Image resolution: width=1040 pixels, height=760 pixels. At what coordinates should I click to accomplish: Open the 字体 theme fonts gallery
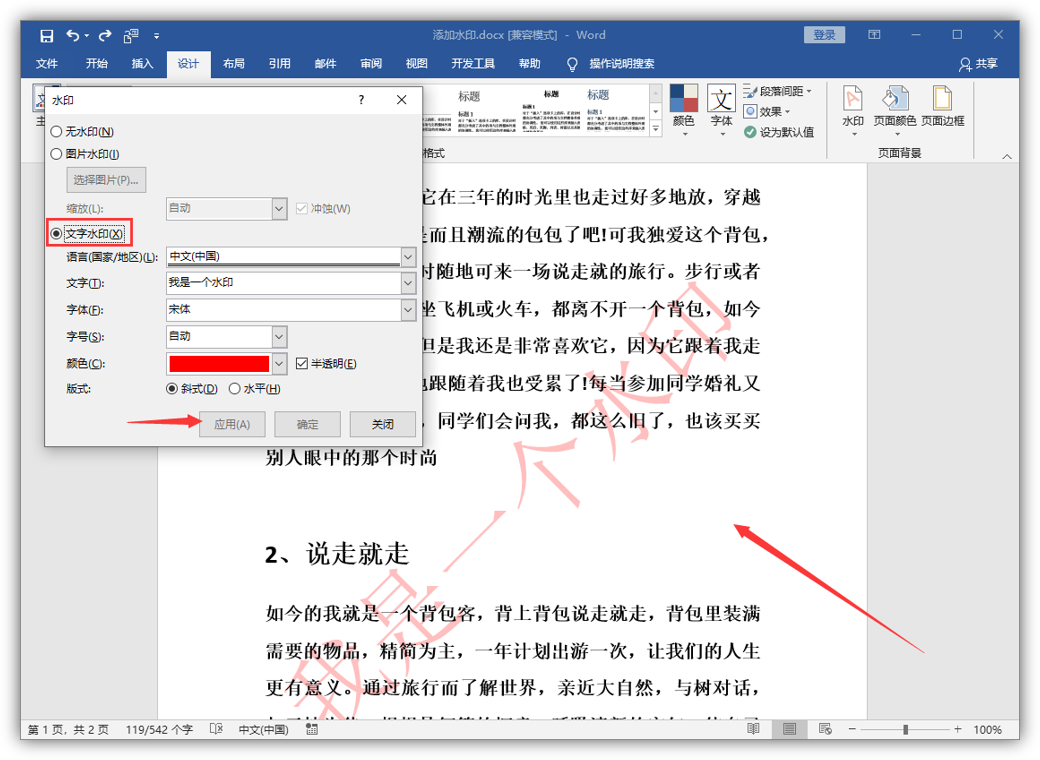tap(721, 109)
